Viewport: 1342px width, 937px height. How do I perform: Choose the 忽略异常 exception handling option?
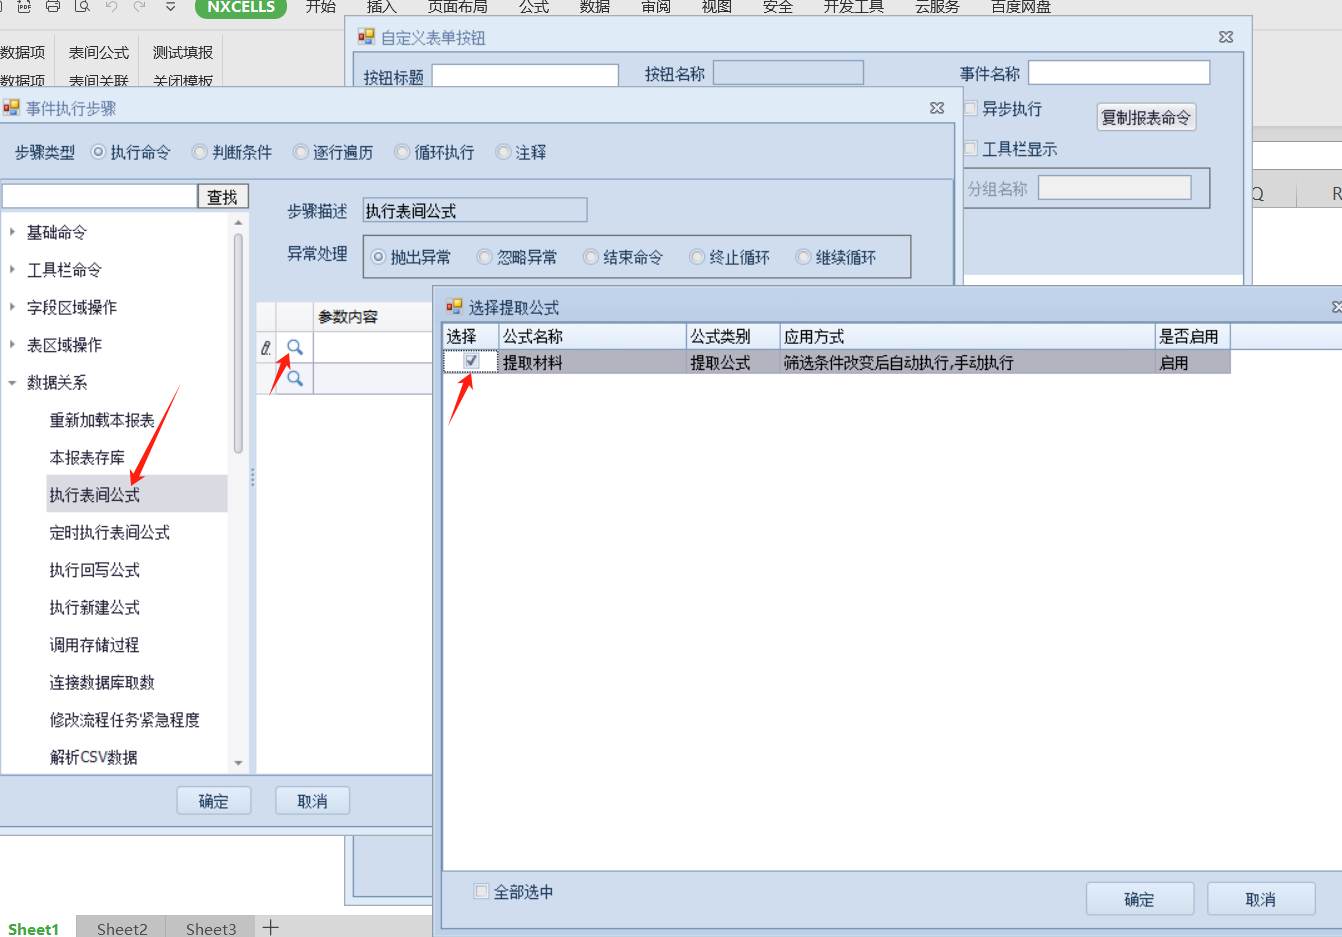pyautogui.click(x=485, y=257)
